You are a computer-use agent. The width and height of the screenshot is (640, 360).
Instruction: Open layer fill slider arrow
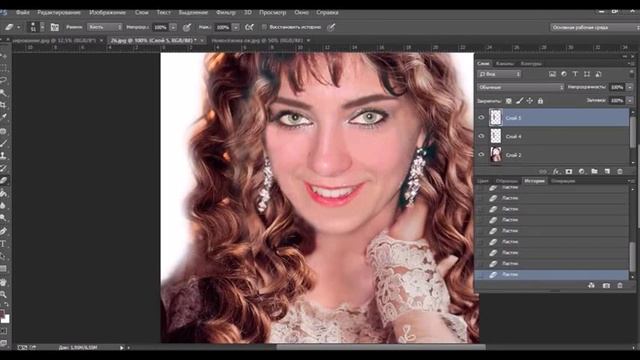coord(629,100)
